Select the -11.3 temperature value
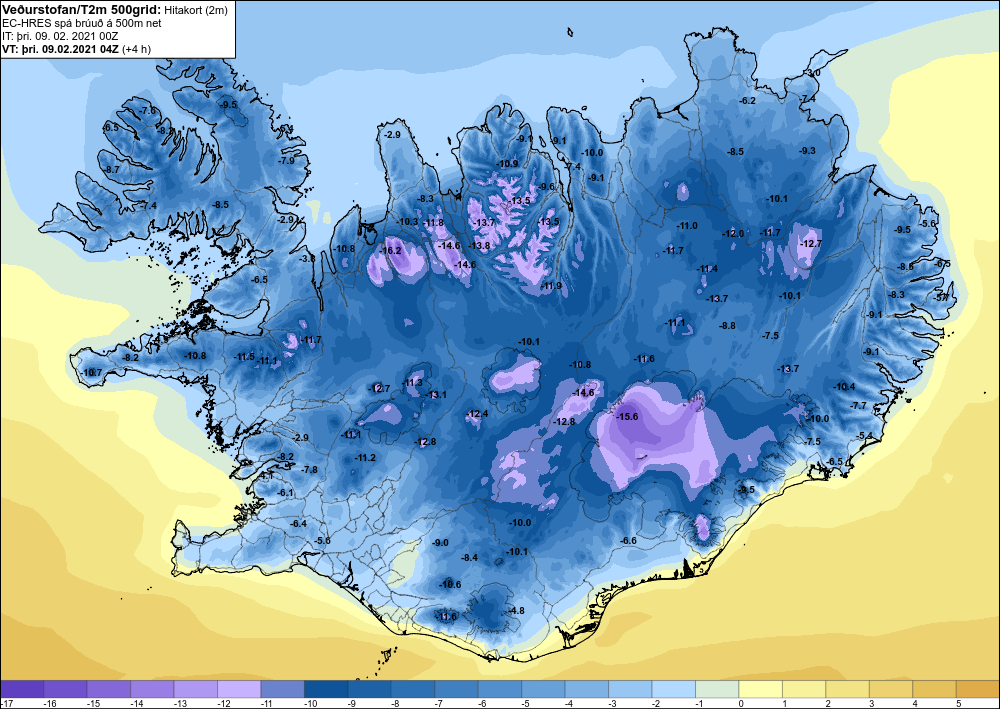This screenshot has width=1000, height=709. click(x=413, y=383)
